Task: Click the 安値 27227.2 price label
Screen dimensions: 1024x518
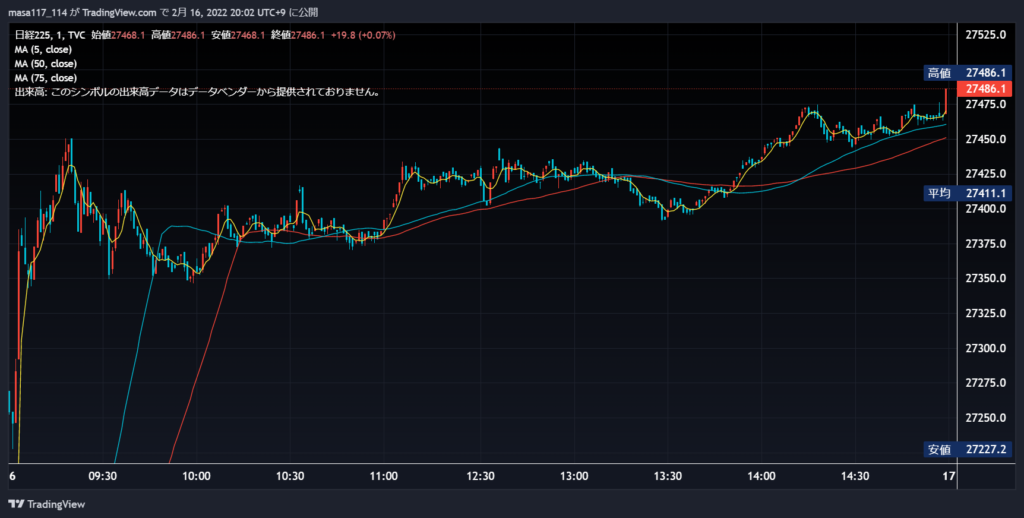Action: [x=968, y=449]
